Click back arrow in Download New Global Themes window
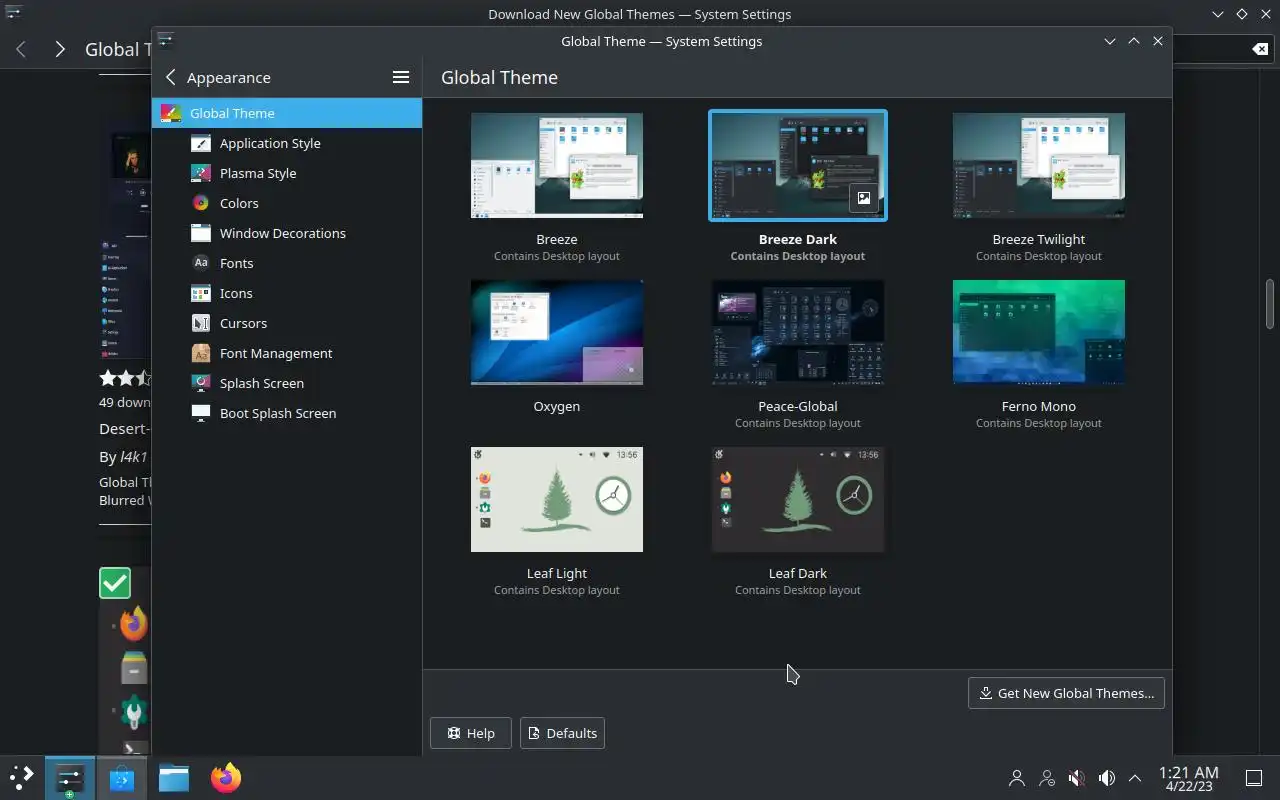Screen dimensions: 1280x800 pyautogui.click(x=21, y=49)
